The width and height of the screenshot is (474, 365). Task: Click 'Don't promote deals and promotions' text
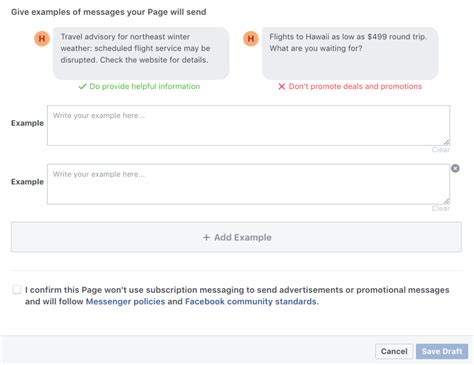(x=355, y=87)
